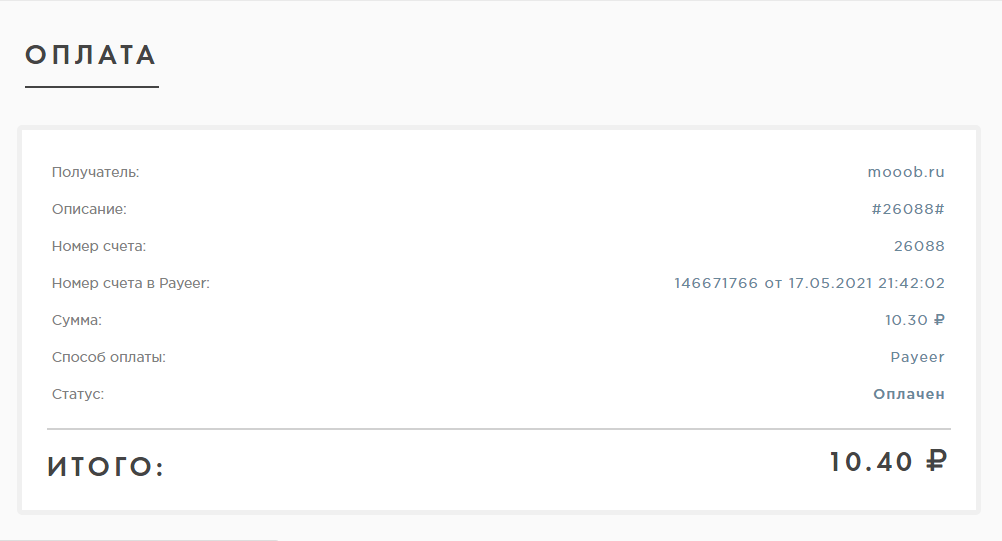Screen dimensions: 1002x541
Task: Click the ОПЛАТА page heading
Action: click(91, 55)
